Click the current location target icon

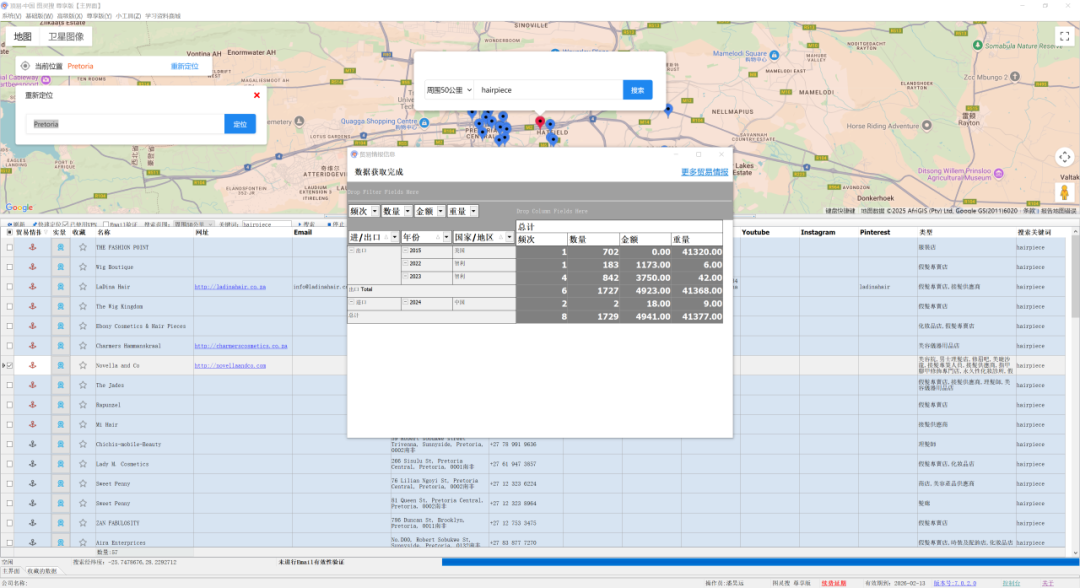click(x=25, y=66)
